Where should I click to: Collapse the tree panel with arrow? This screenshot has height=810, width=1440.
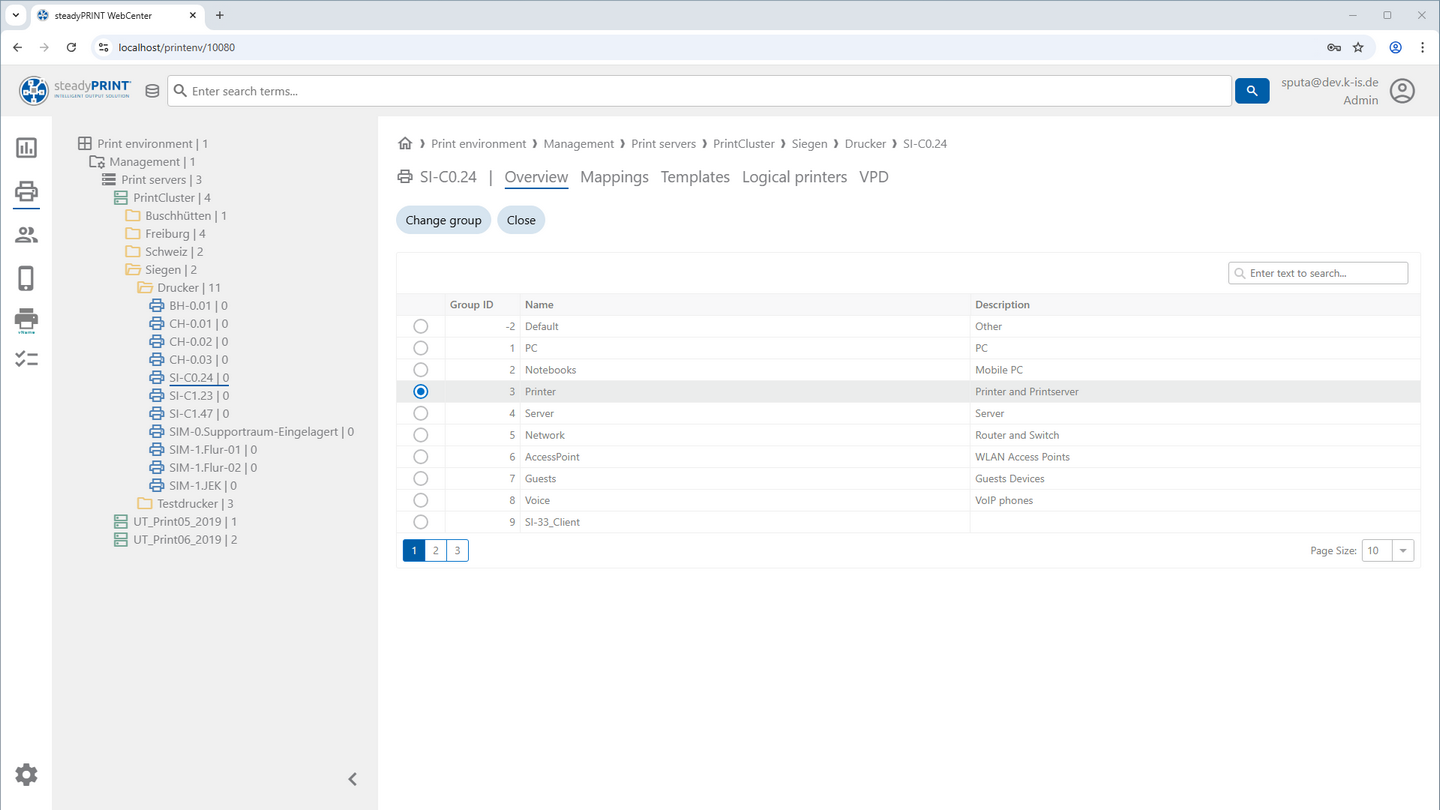point(352,779)
